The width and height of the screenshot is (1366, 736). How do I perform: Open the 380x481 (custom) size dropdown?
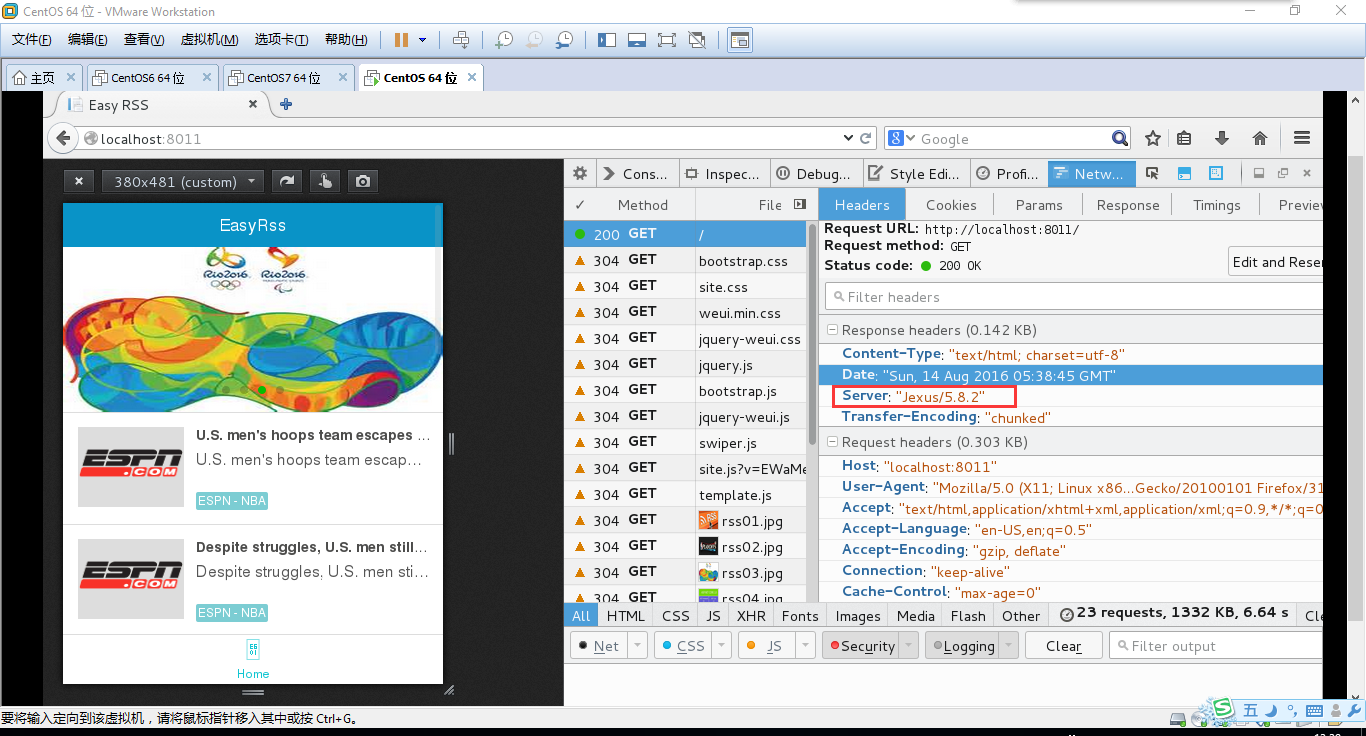click(x=183, y=181)
